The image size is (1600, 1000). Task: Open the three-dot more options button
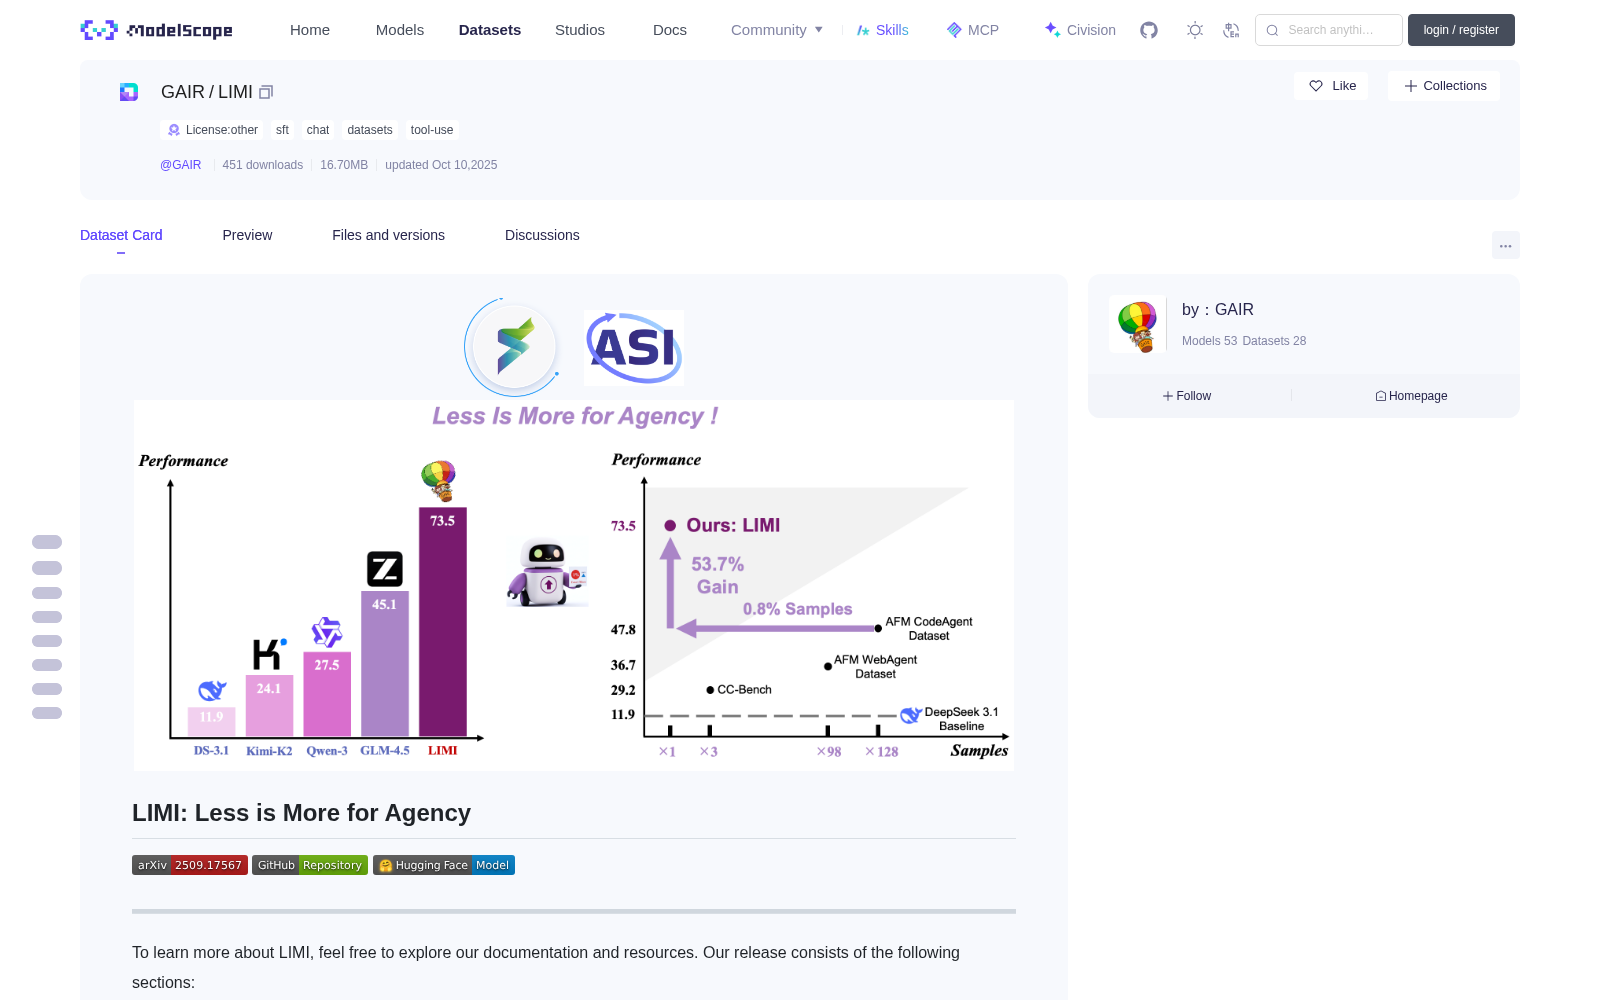point(1506,245)
